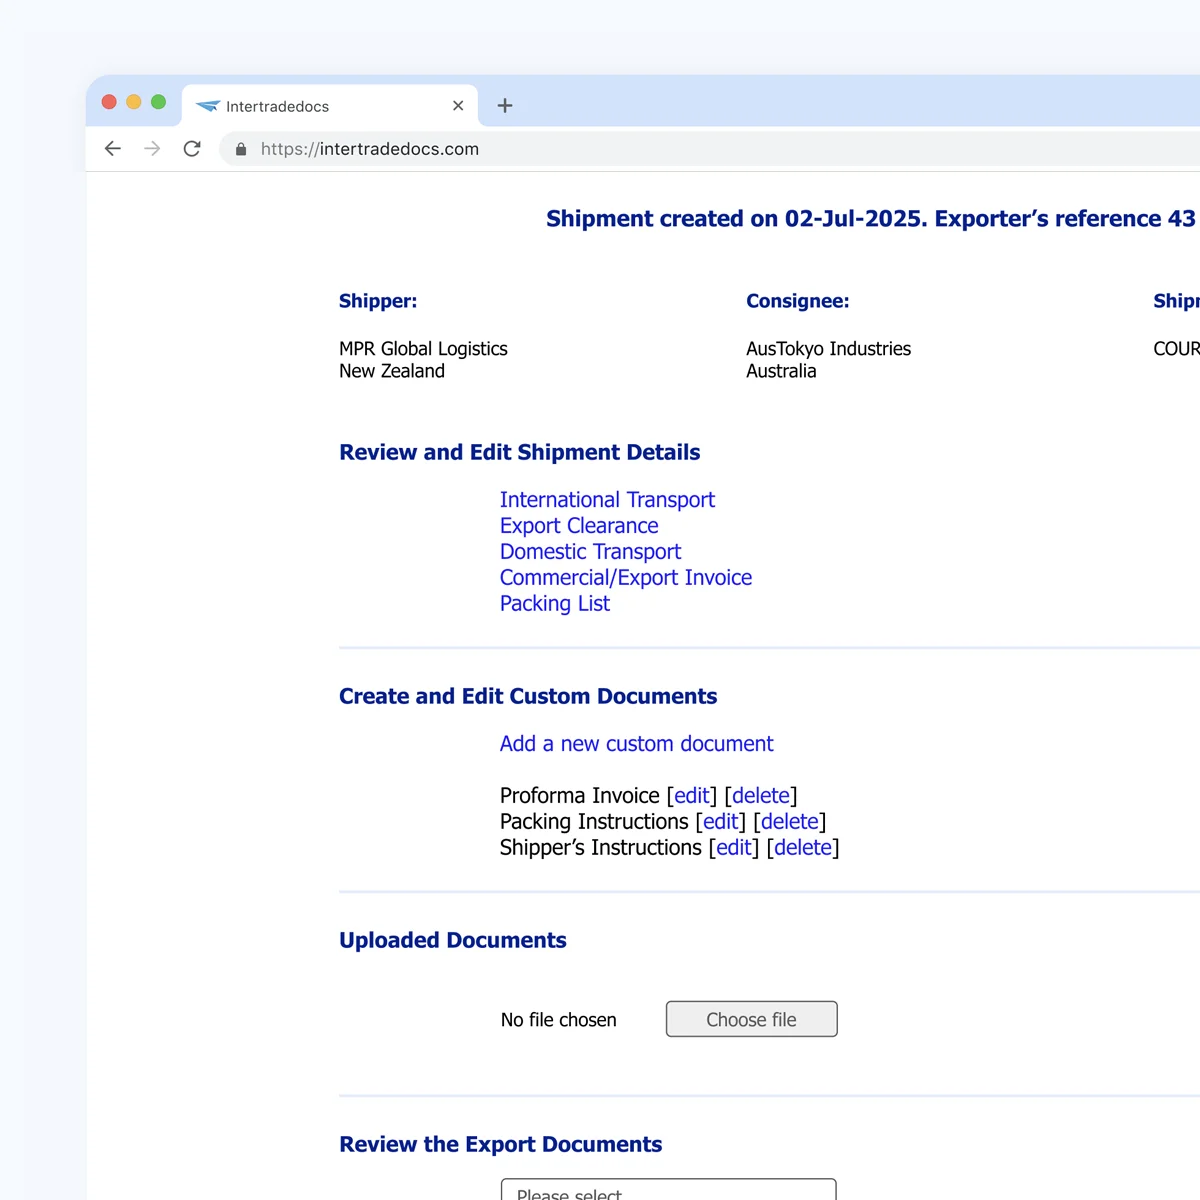This screenshot has height=1200, width=1200.
Task: Close the Intertradedocs tab
Action: pos(458,106)
